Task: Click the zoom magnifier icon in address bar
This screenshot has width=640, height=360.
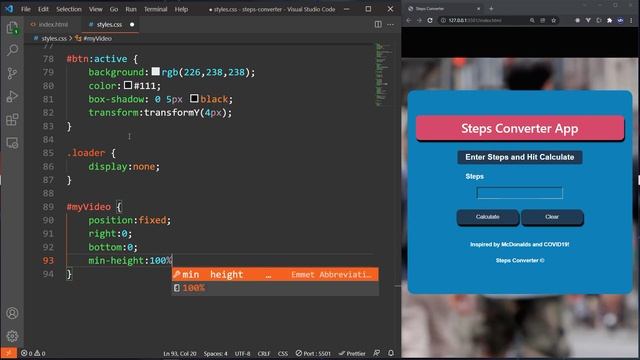Action: click(x=532, y=20)
